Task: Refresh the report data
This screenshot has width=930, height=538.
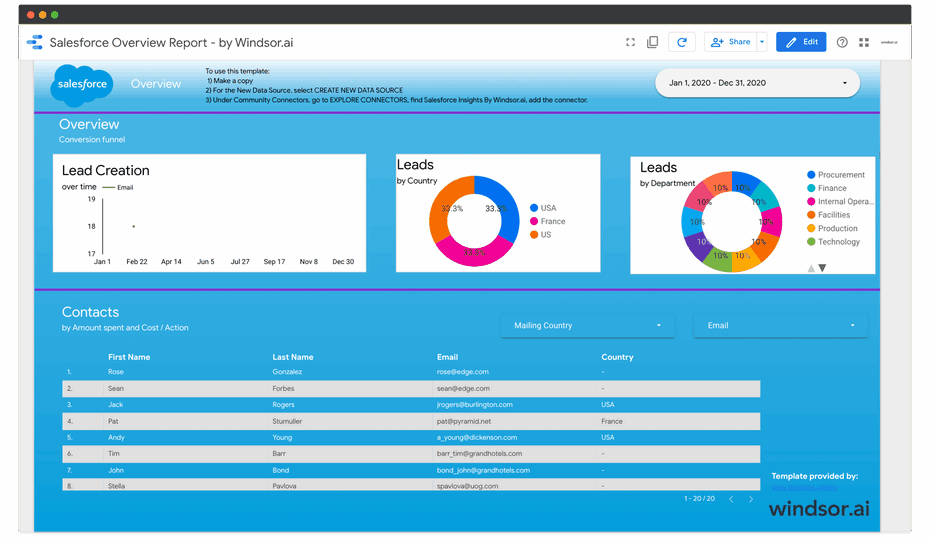Action: [681, 42]
